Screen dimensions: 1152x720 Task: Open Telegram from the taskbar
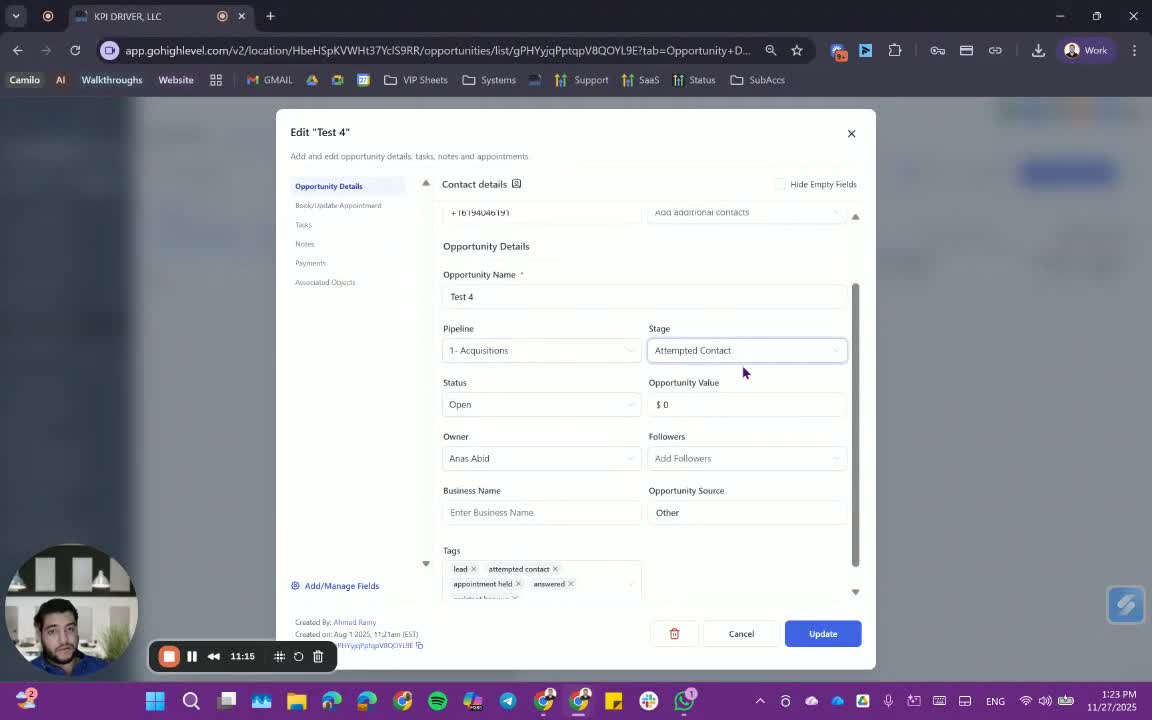coord(508,701)
